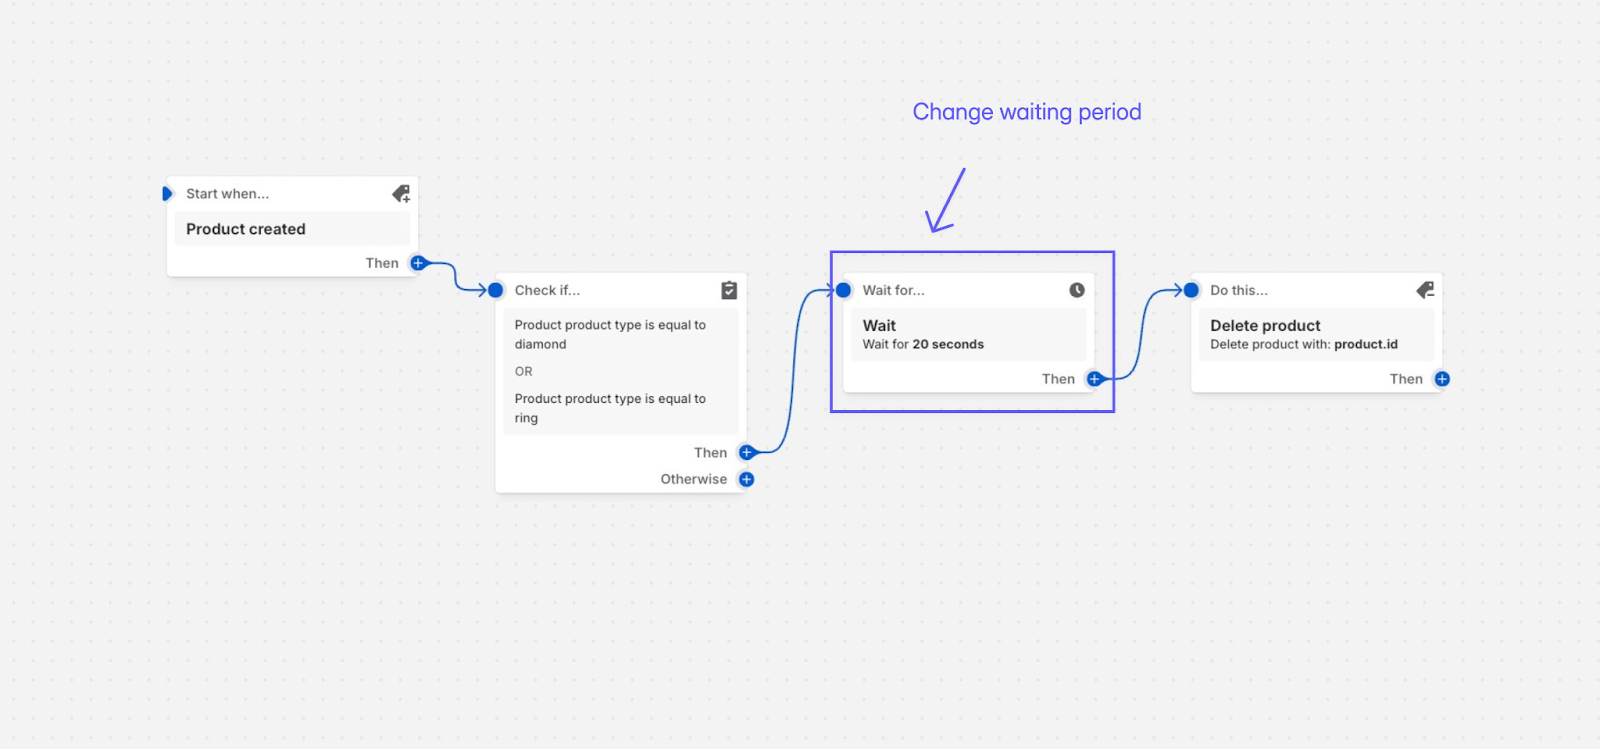Click the OR operator between conditions
Viewport: 1600px width, 749px height.
click(524, 371)
